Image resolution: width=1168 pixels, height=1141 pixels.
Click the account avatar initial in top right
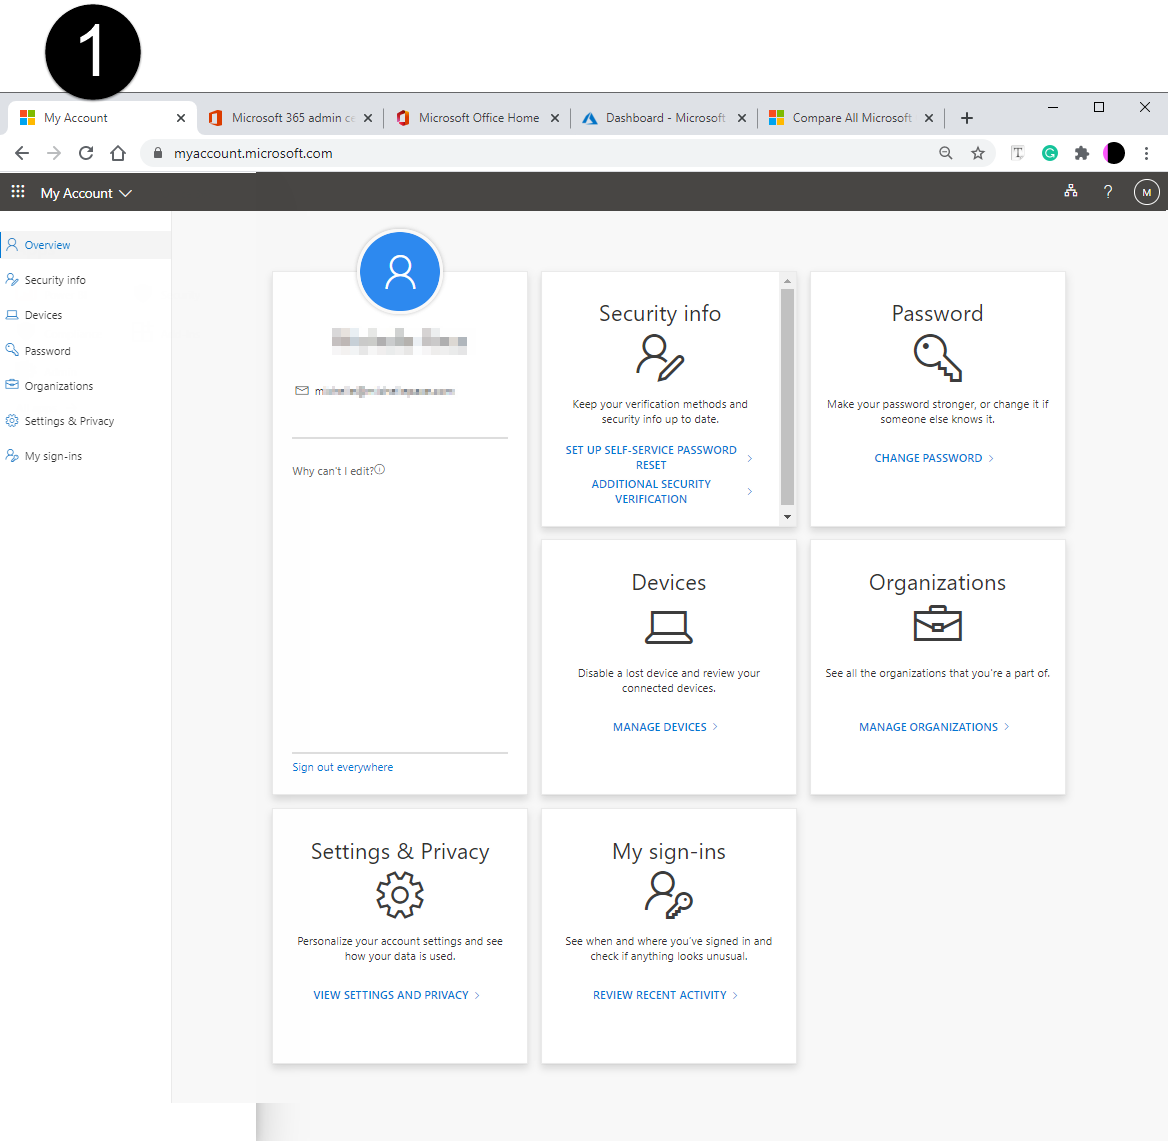click(x=1146, y=191)
